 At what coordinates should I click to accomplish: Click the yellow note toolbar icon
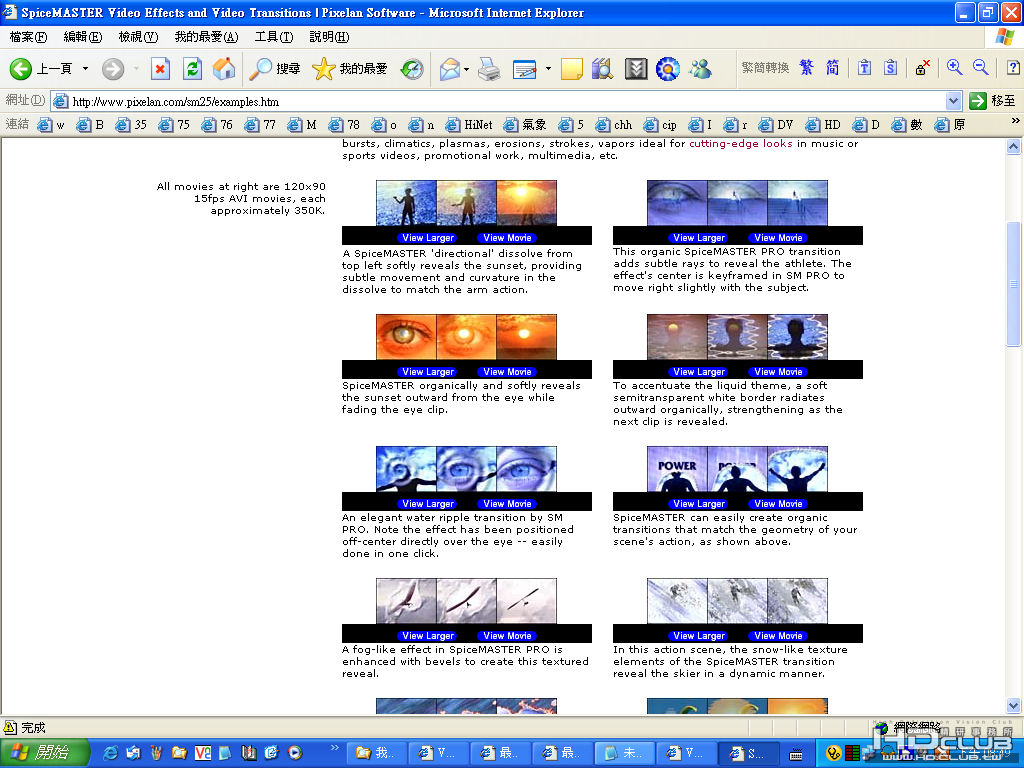(571, 69)
